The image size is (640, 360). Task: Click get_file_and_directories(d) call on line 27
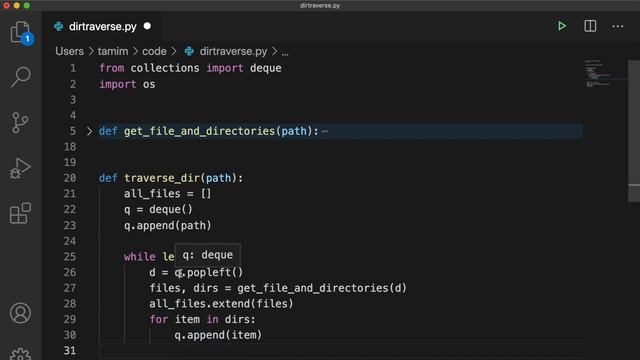point(322,288)
